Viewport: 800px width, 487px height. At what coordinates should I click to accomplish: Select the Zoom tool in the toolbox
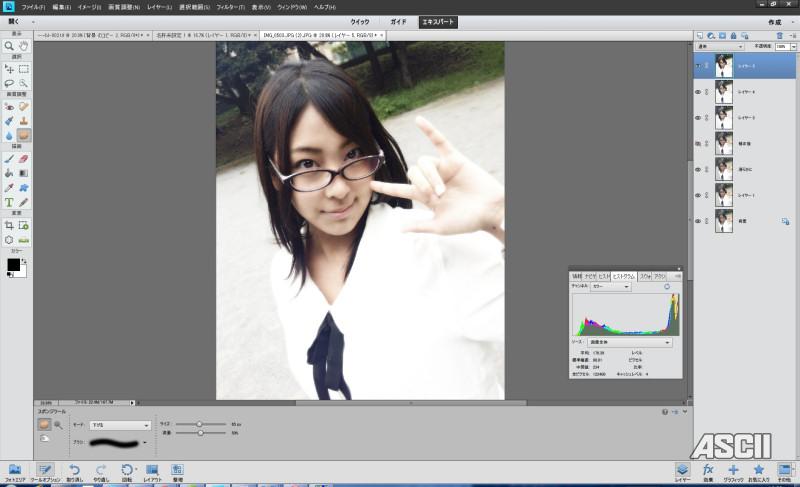(x=9, y=46)
